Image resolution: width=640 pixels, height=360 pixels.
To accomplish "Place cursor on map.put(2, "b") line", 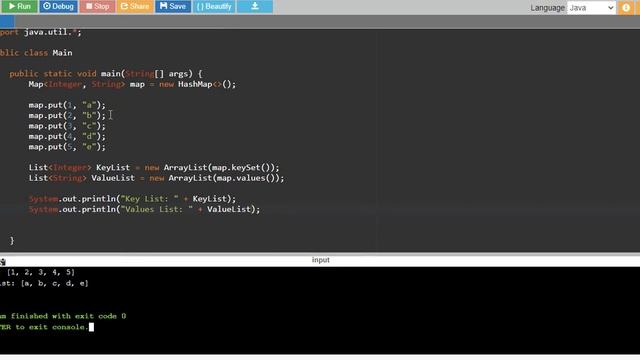I will point(67,116).
